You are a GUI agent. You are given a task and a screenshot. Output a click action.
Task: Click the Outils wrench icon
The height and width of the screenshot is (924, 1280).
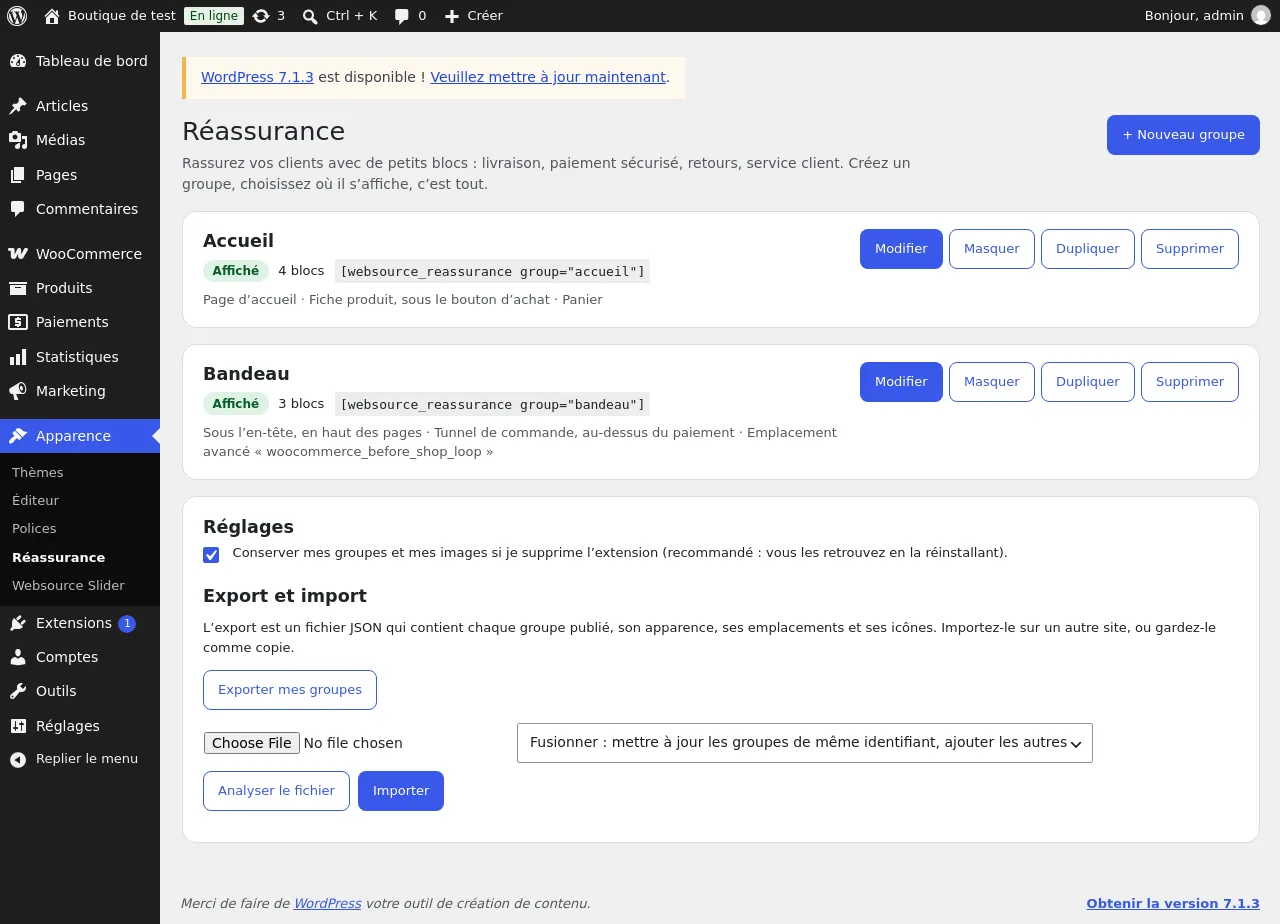click(18, 691)
